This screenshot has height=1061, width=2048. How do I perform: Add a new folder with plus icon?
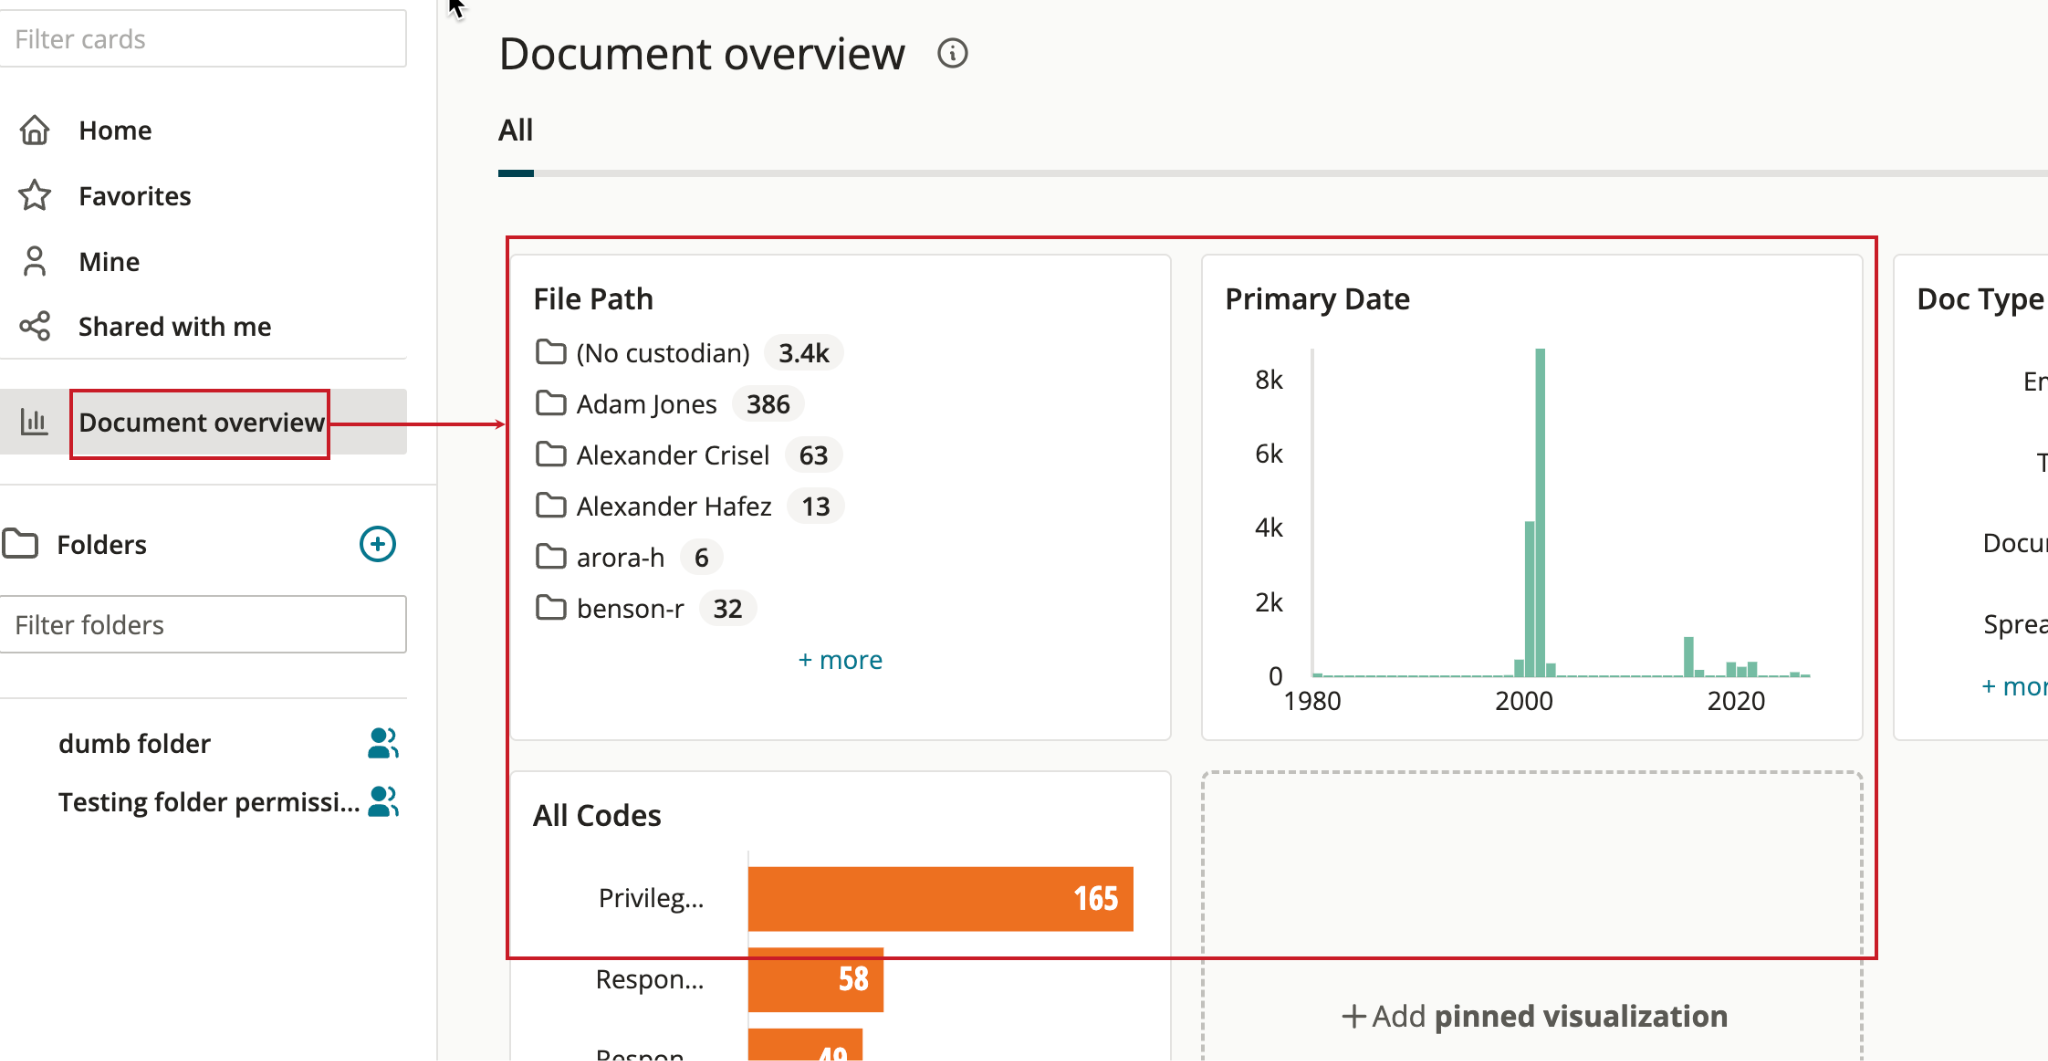[377, 544]
